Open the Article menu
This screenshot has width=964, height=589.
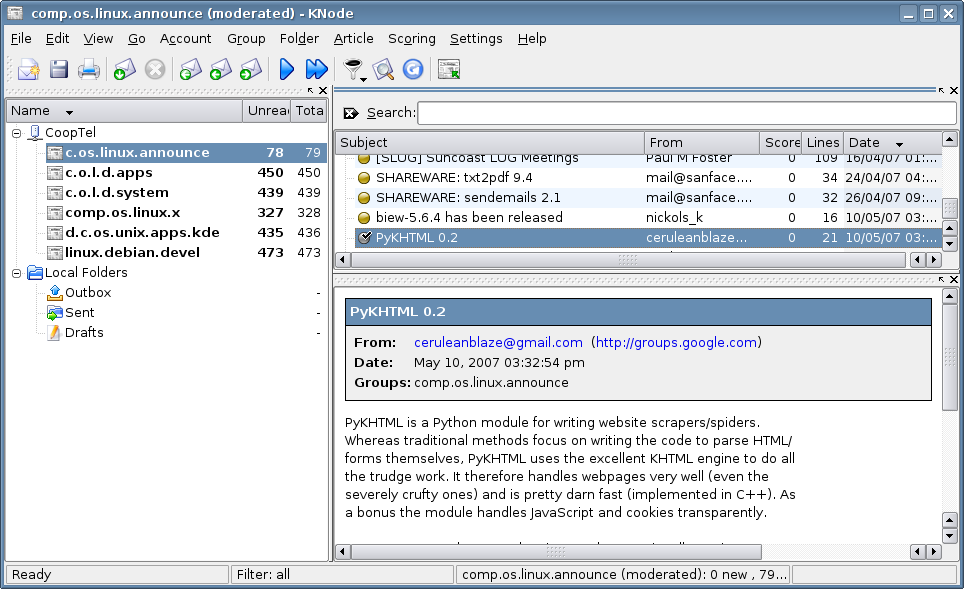pos(353,38)
